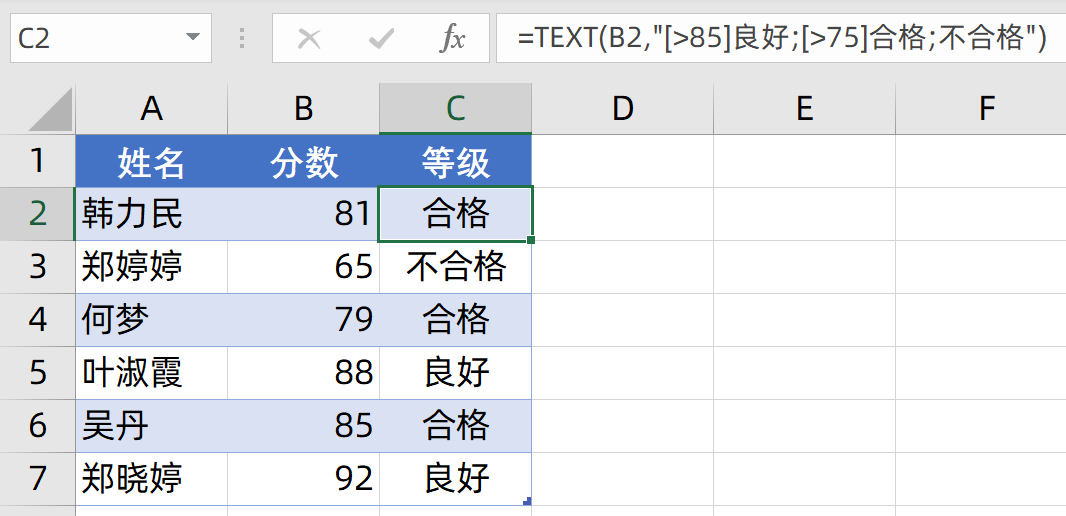The width and height of the screenshot is (1066, 516).
Task: Select row 6 header
Action: [37, 426]
